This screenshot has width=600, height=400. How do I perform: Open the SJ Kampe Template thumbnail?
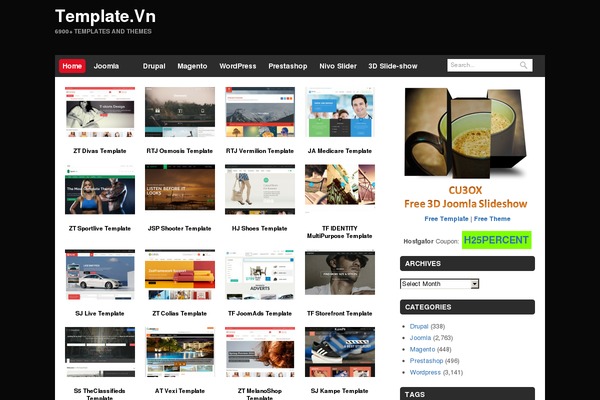pyautogui.click(x=340, y=352)
